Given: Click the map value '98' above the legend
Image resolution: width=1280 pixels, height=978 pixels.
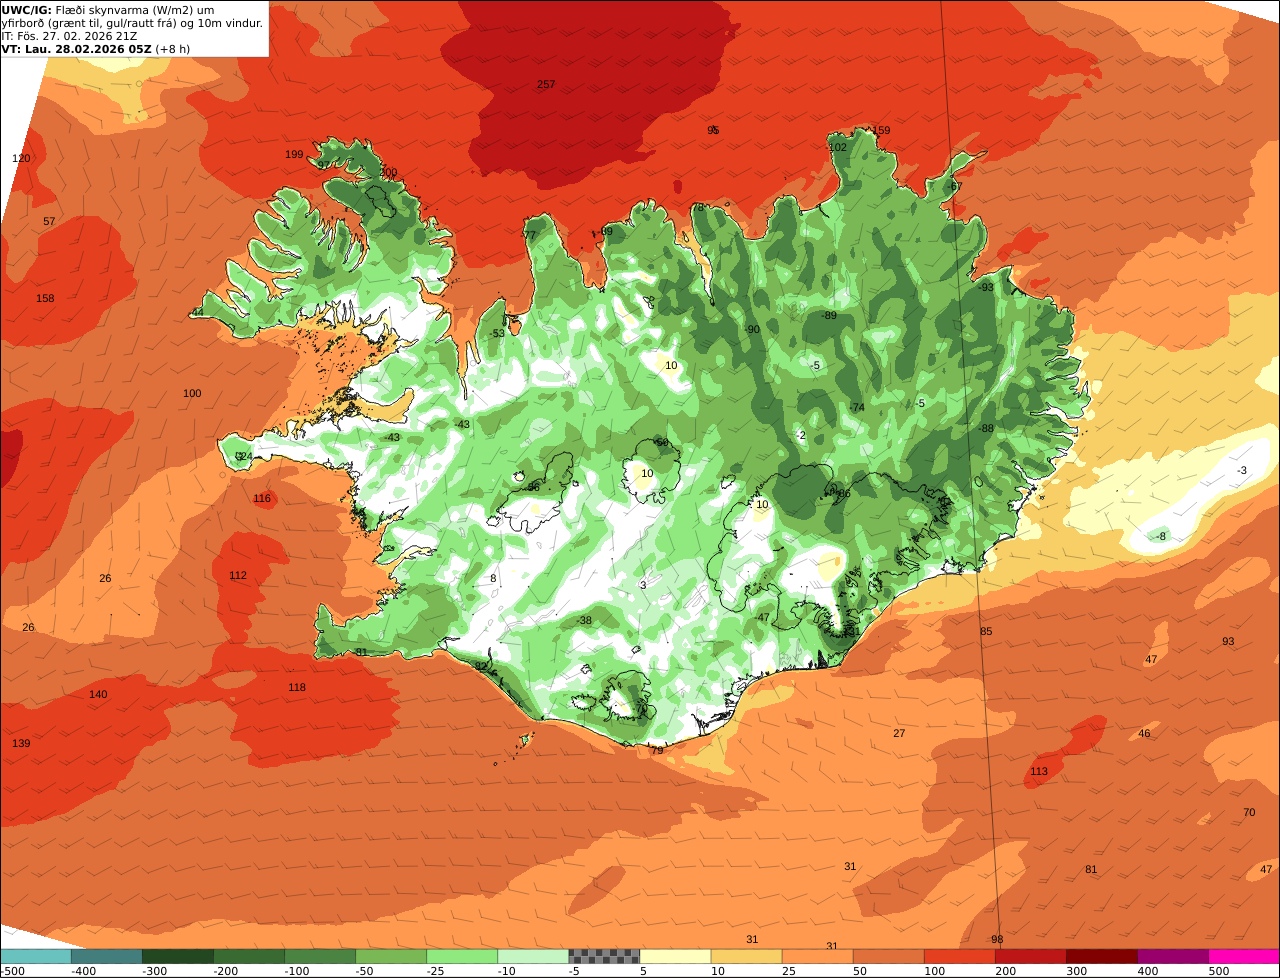Looking at the screenshot, I should [997, 939].
